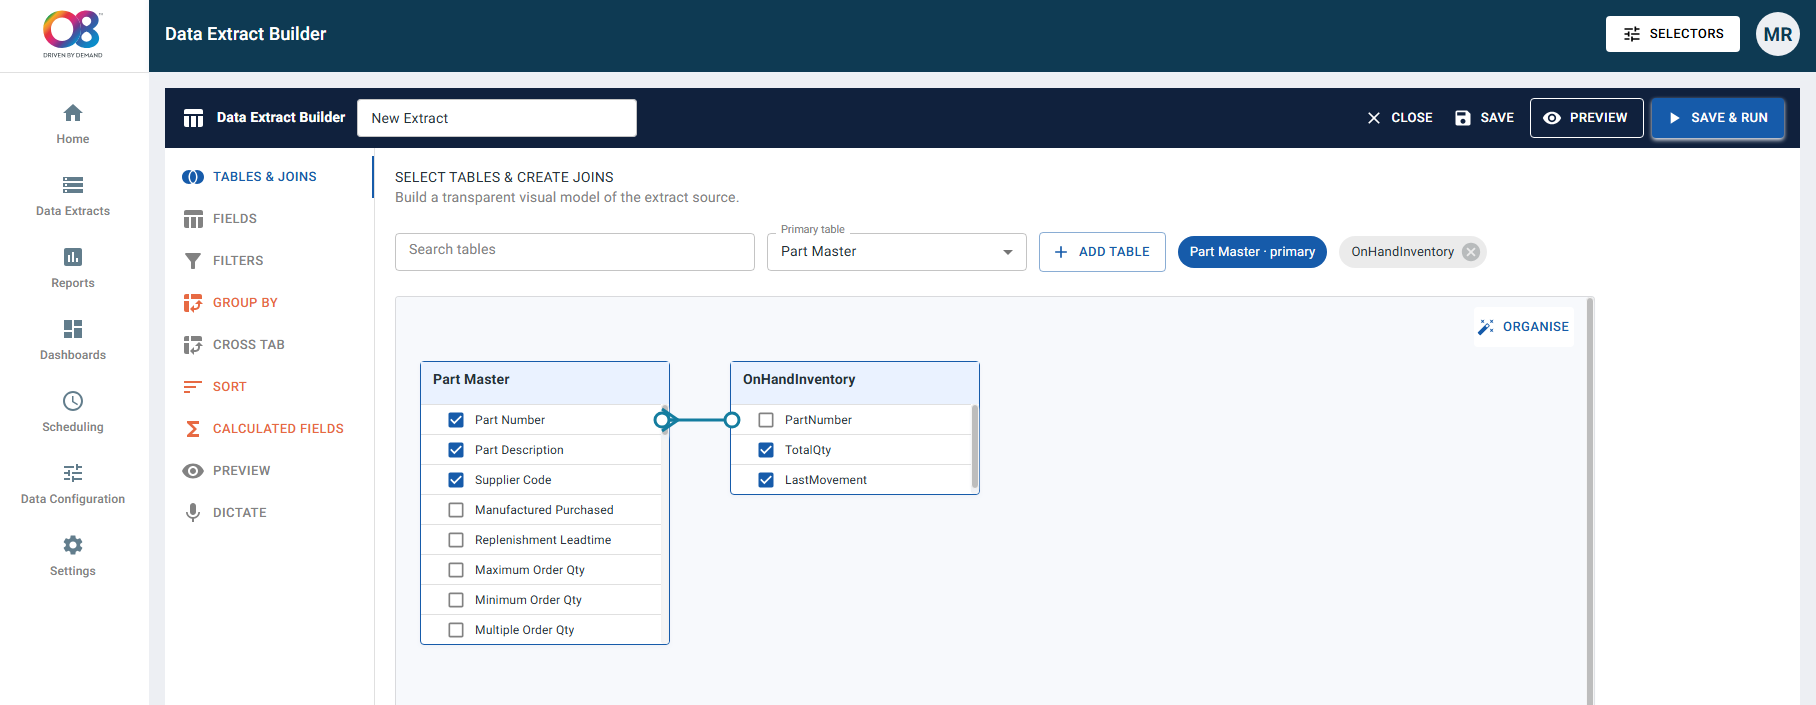Screen dimensions: 1816x705
Task: Click the Sort lines icon
Action: point(193,387)
